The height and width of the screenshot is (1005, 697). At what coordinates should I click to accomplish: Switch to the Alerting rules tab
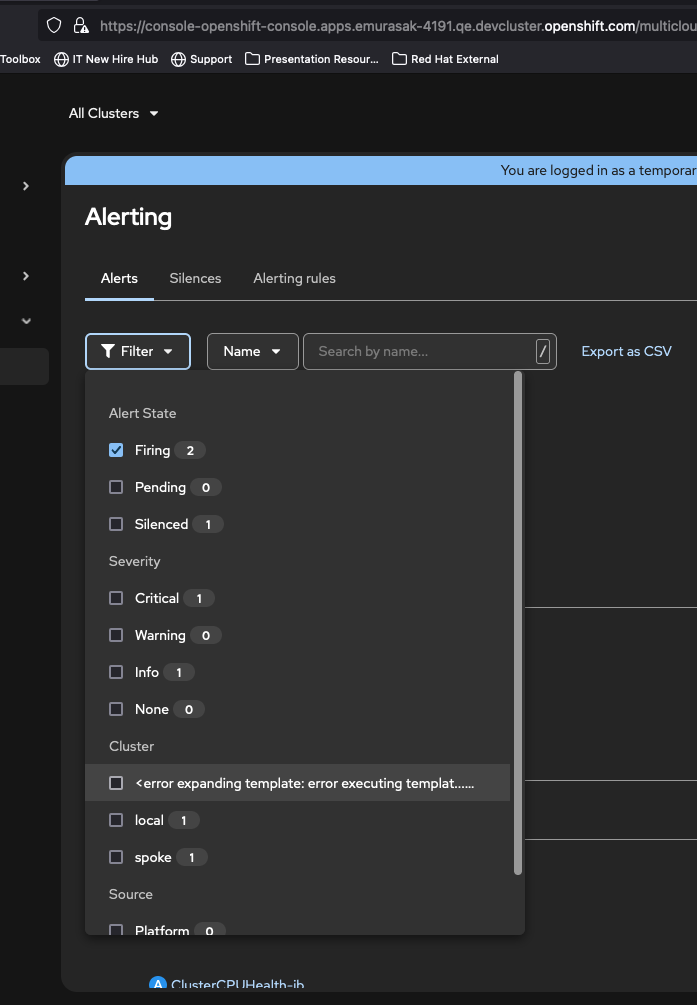point(294,278)
